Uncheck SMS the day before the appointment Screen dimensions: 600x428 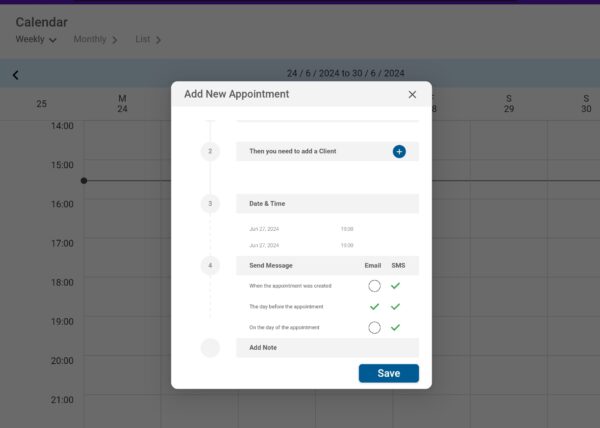pos(395,307)
